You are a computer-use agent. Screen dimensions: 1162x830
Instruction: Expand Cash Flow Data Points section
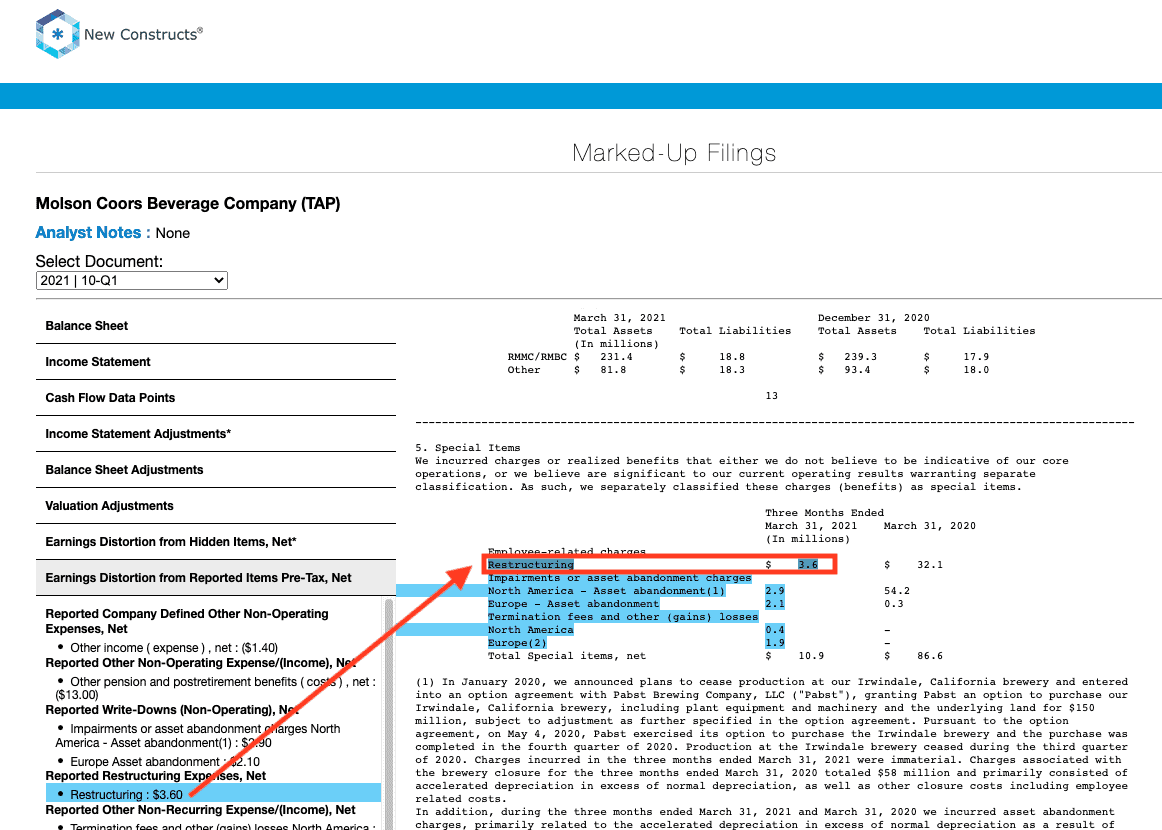(x=216, y=398)
